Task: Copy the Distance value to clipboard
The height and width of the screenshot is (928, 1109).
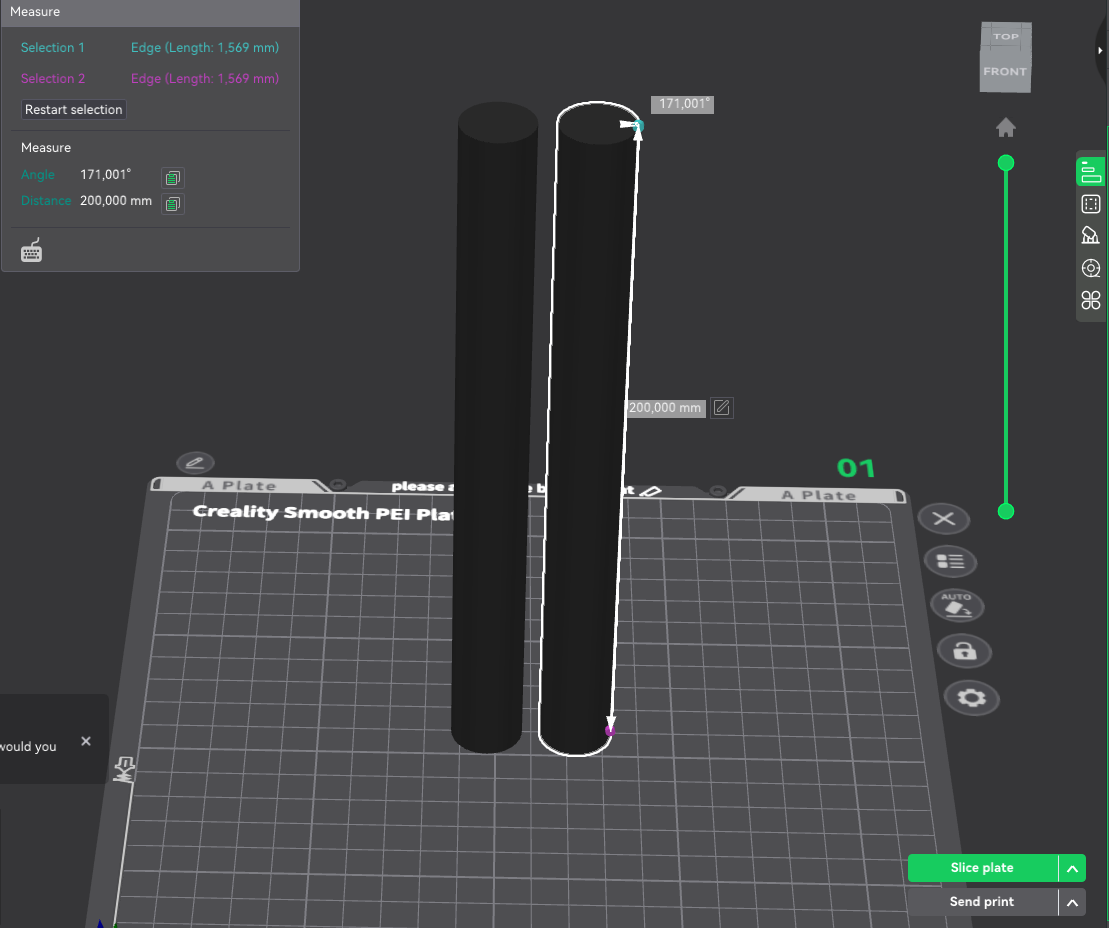Action: (173, 204)
